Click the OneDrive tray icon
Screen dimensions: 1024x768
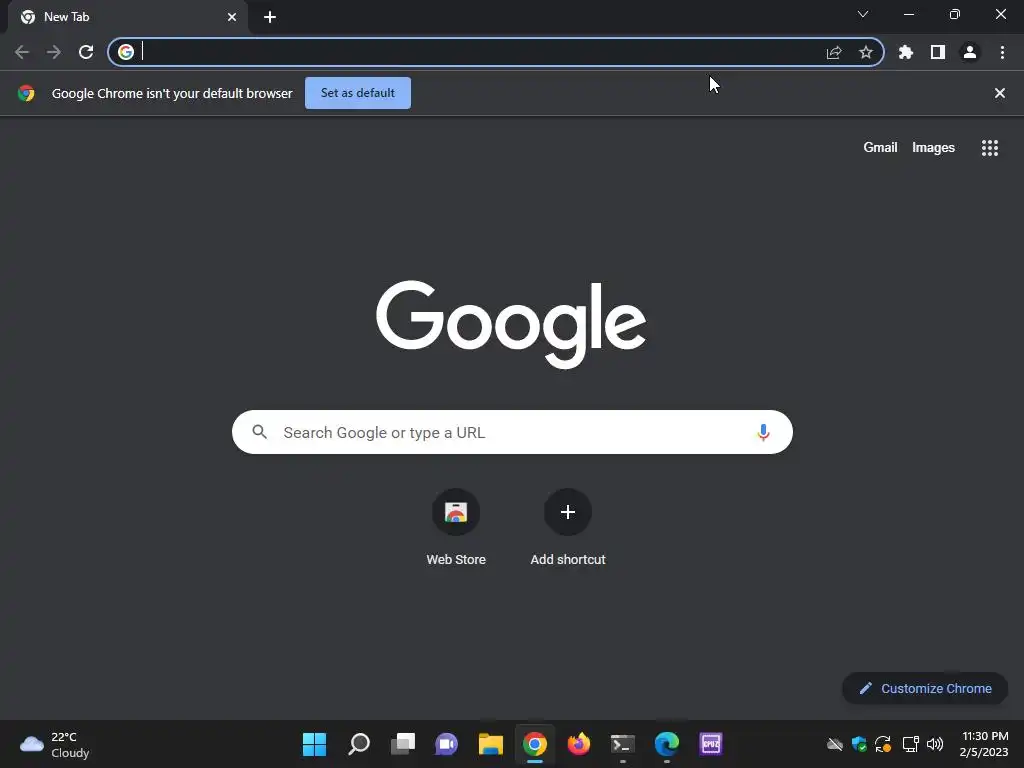835,744
